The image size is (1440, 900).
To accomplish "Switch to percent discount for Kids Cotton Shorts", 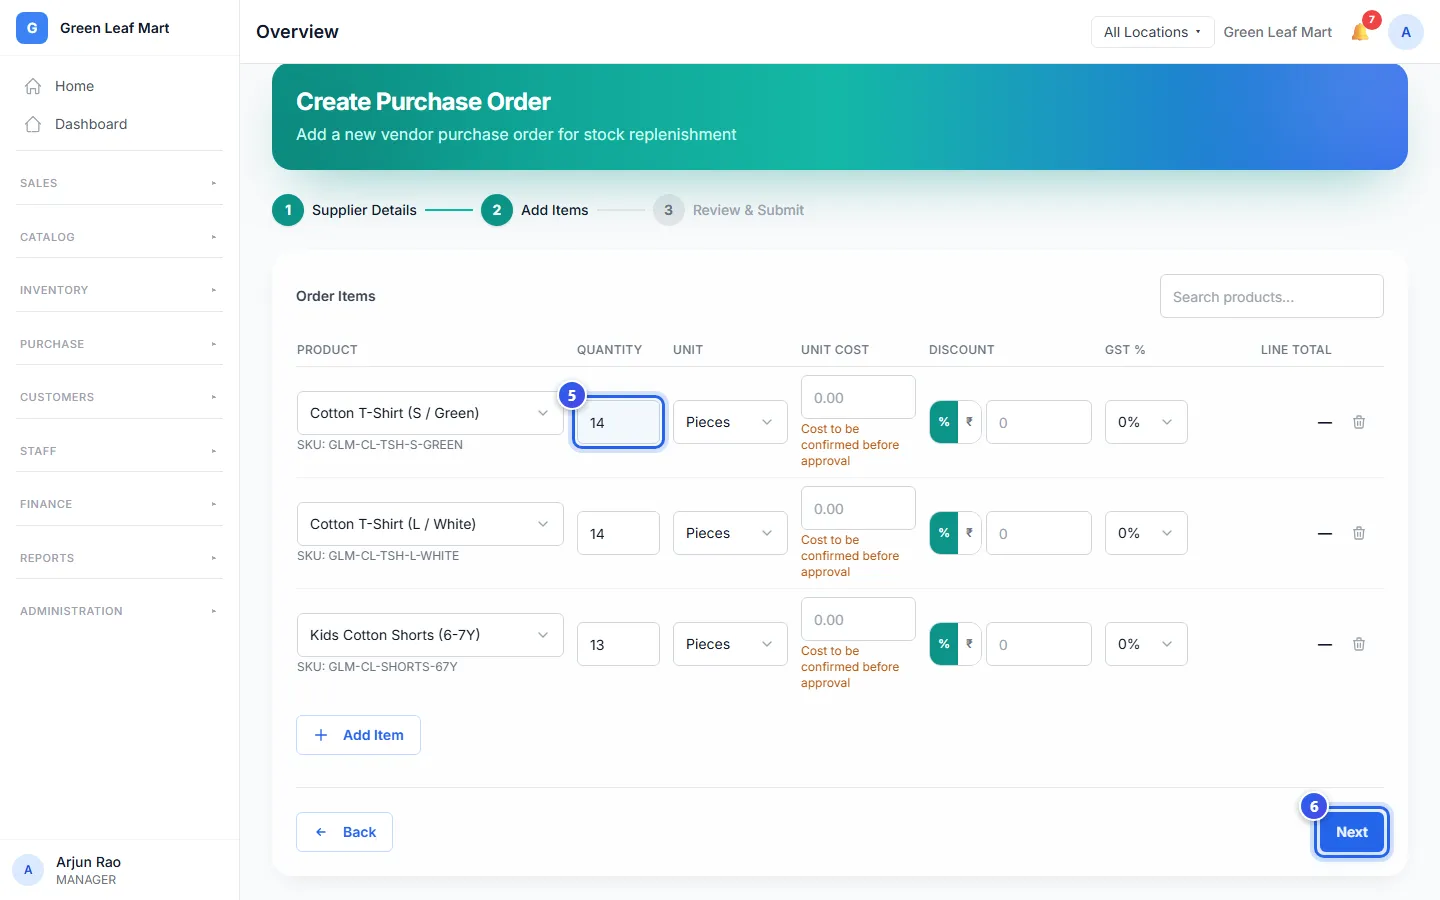I will pos(944,644).
